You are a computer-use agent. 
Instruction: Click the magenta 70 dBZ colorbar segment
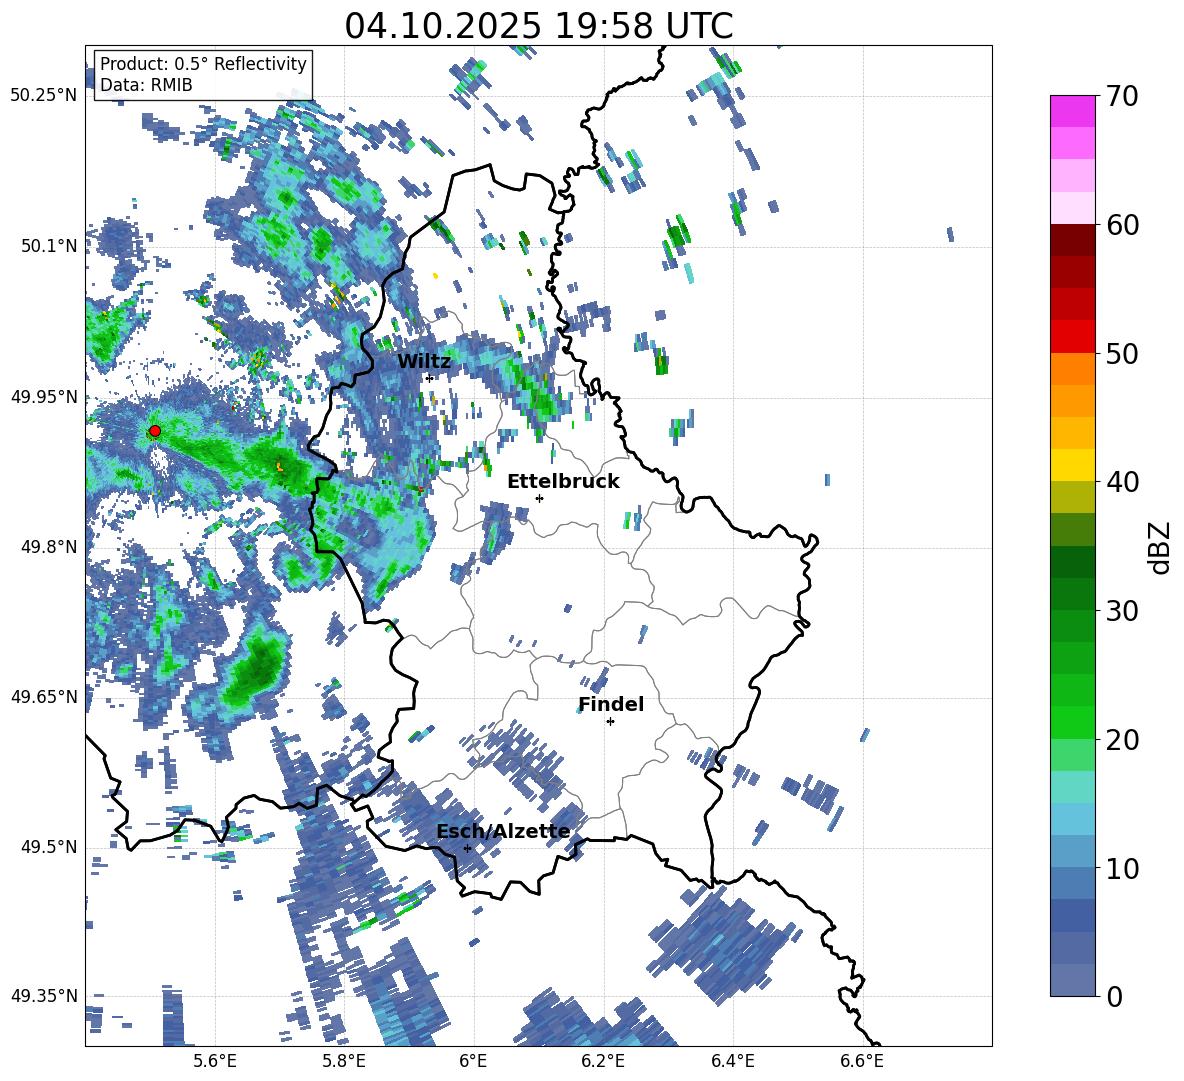[x=1072, y=111]
